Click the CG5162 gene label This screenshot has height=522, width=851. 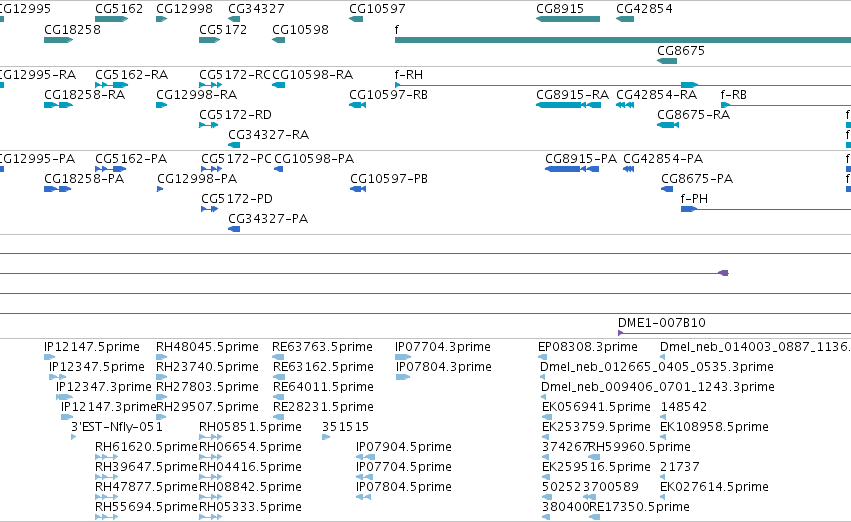click(119, 9)
